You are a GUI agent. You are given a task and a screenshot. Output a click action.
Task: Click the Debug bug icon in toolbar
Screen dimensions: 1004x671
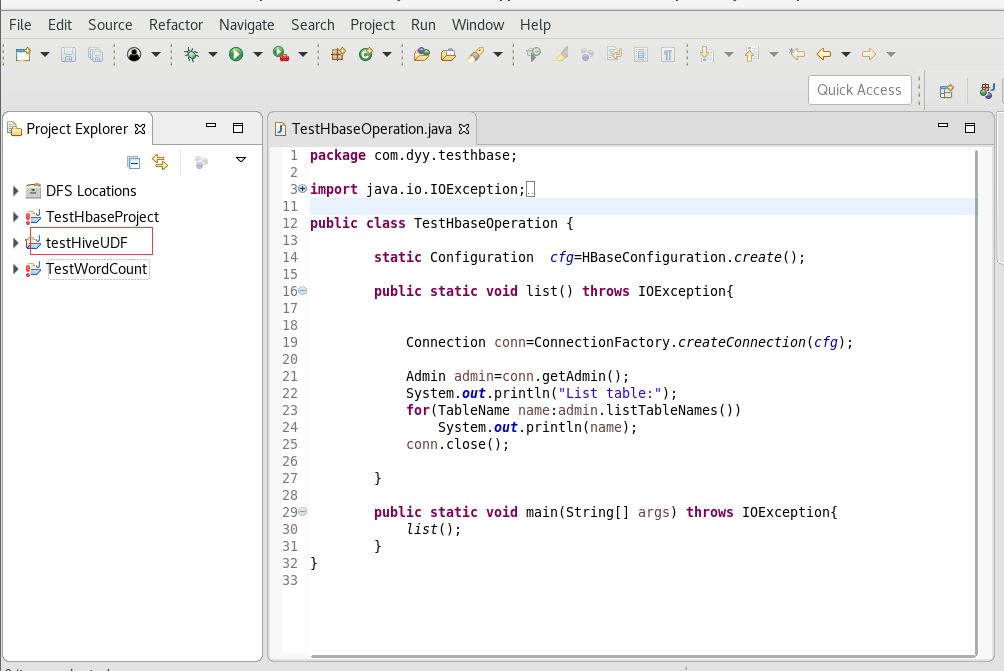tap(191, 54)
